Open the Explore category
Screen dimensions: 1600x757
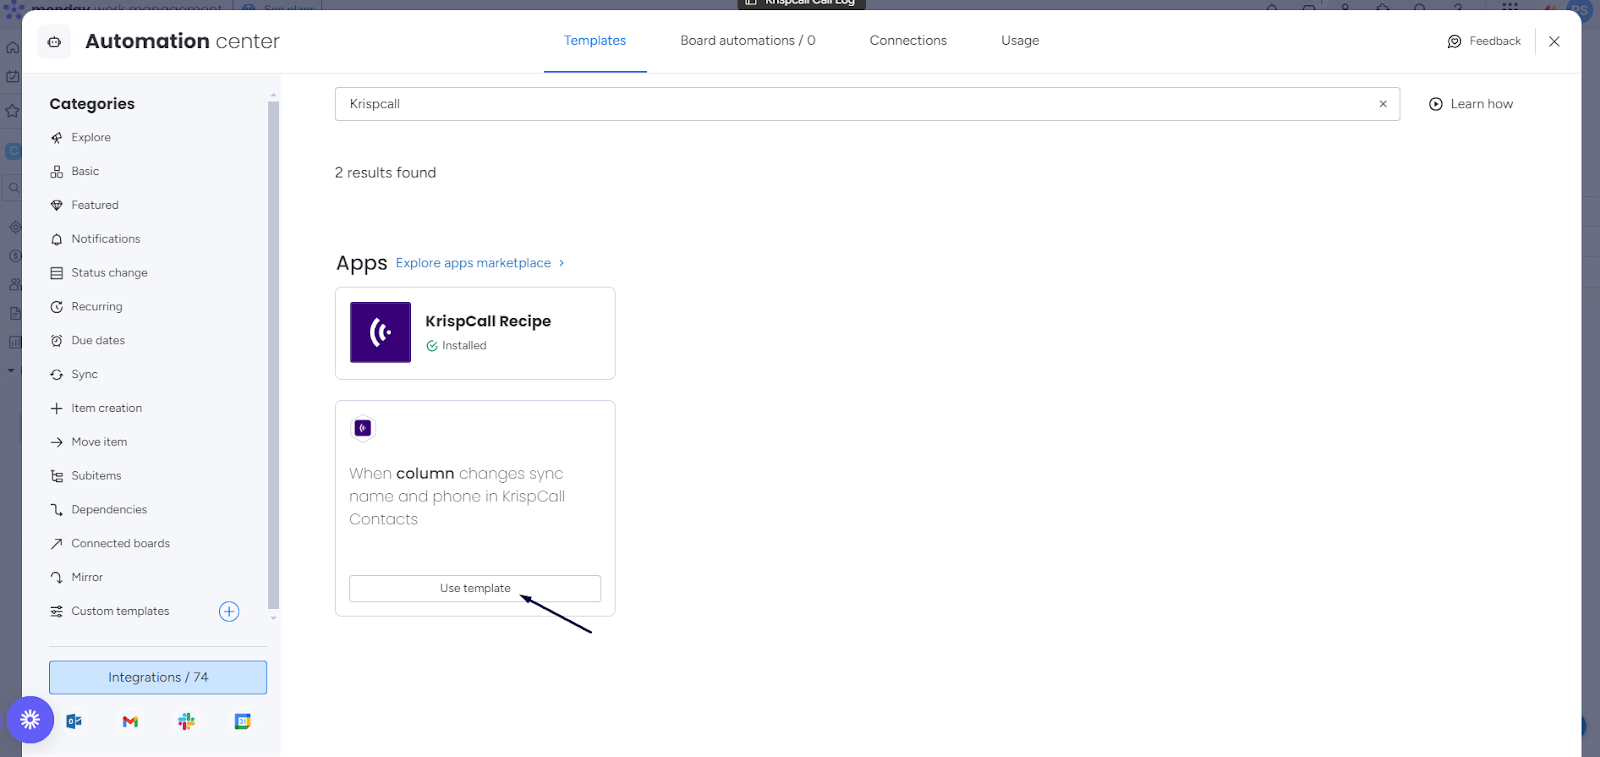click(x=81, y=138)
